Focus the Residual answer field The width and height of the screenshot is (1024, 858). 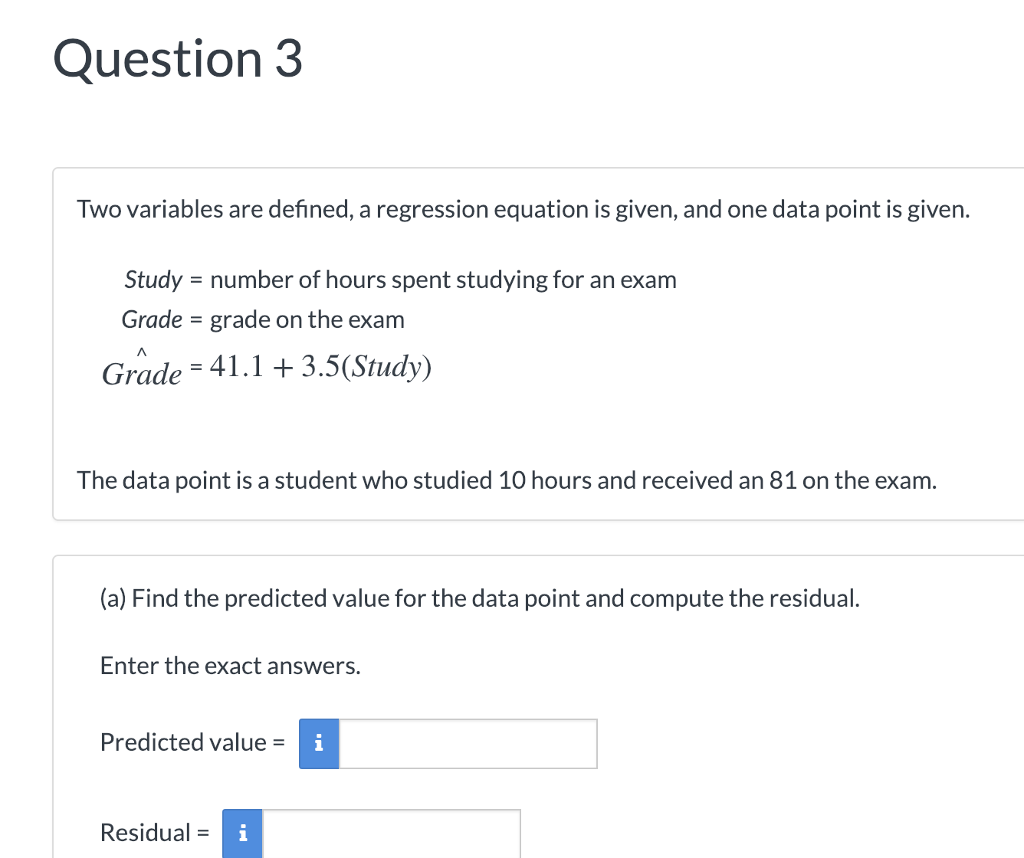pyautogui.click(x=391, y=833)
